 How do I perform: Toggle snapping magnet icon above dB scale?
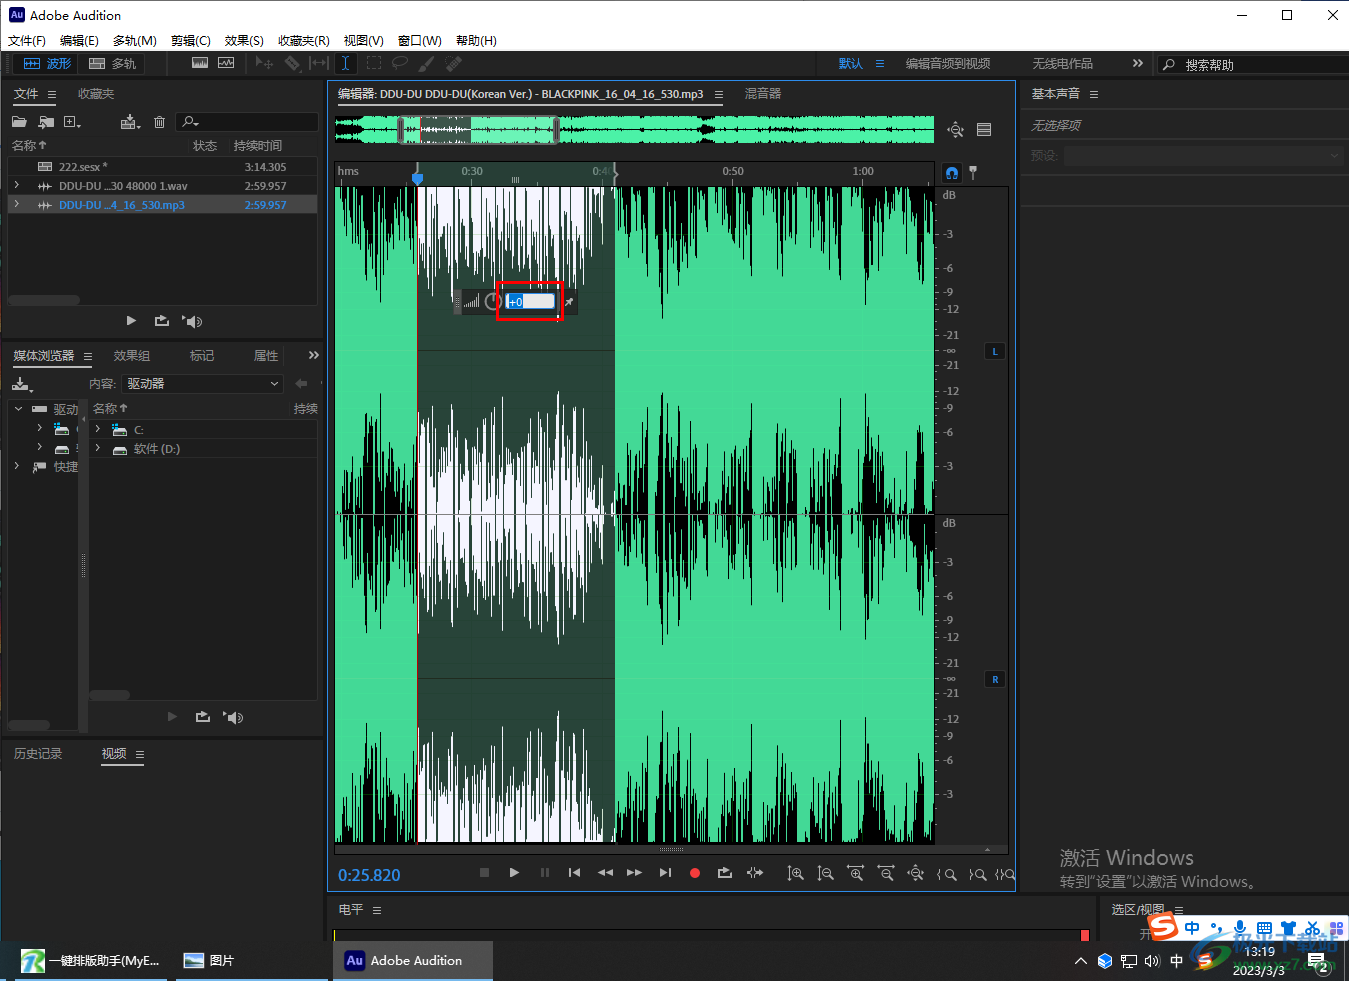tap(952, 173)
